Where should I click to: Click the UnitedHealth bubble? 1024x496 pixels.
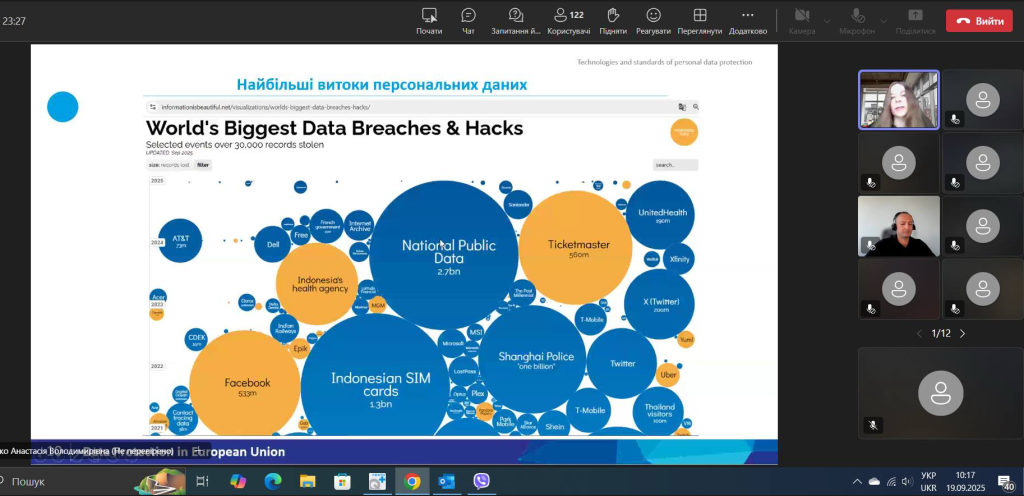(660, 215)
